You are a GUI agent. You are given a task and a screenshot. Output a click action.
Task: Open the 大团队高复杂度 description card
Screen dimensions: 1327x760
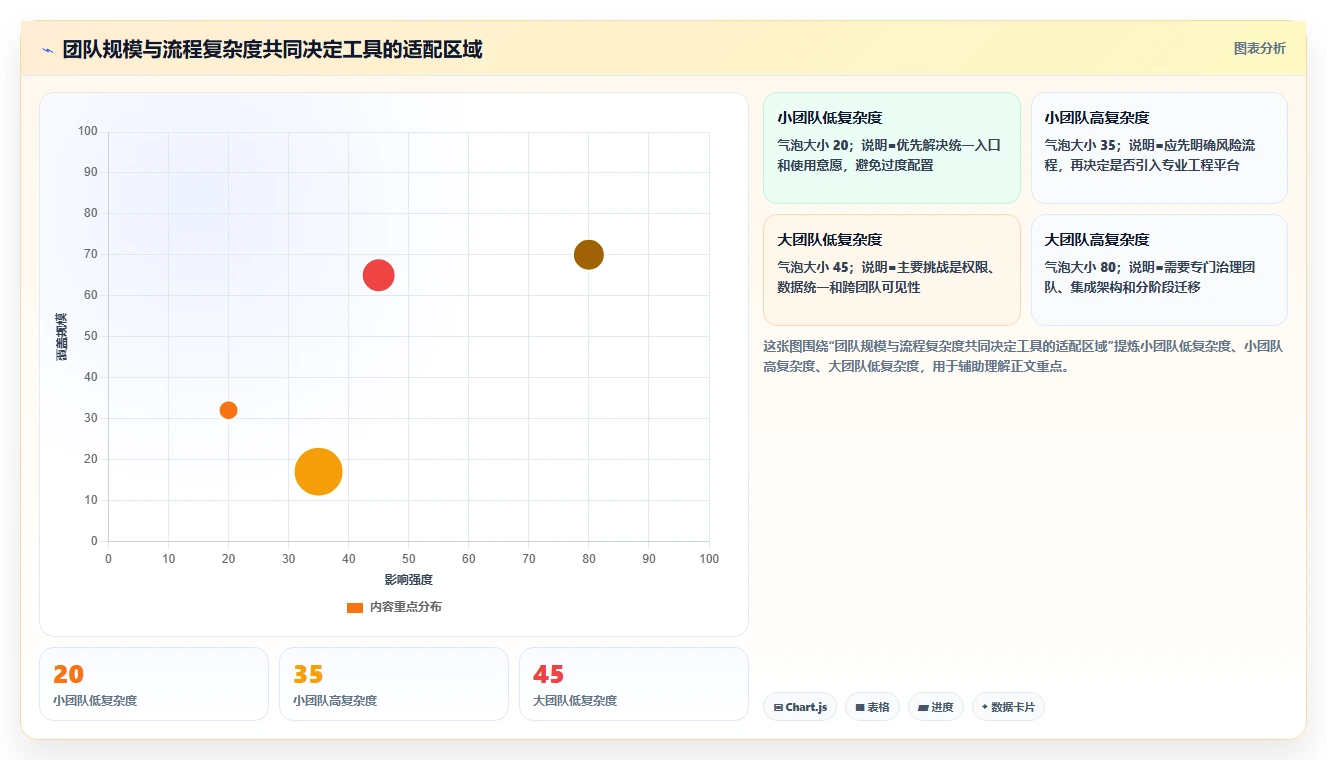[1159, 270]
